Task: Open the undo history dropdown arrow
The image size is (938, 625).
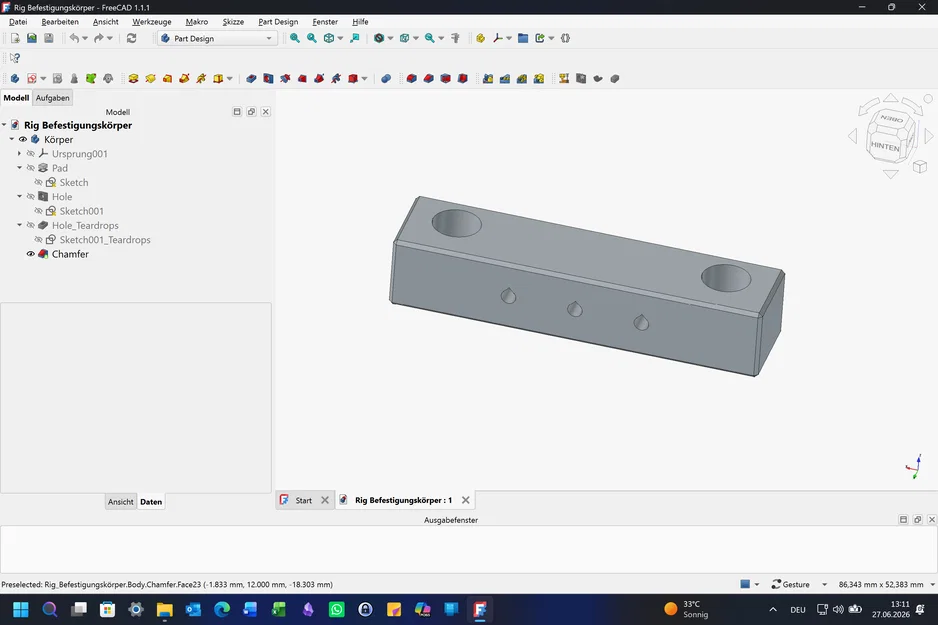Action: coord(85,38)
